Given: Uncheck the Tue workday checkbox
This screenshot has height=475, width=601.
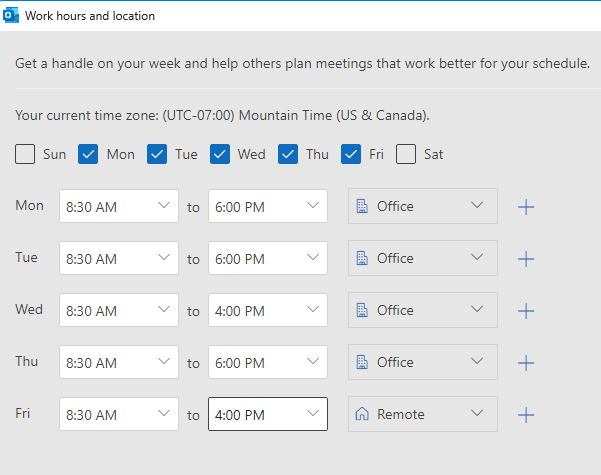Looking at the screenshot, I should click(x=157, y=154).
